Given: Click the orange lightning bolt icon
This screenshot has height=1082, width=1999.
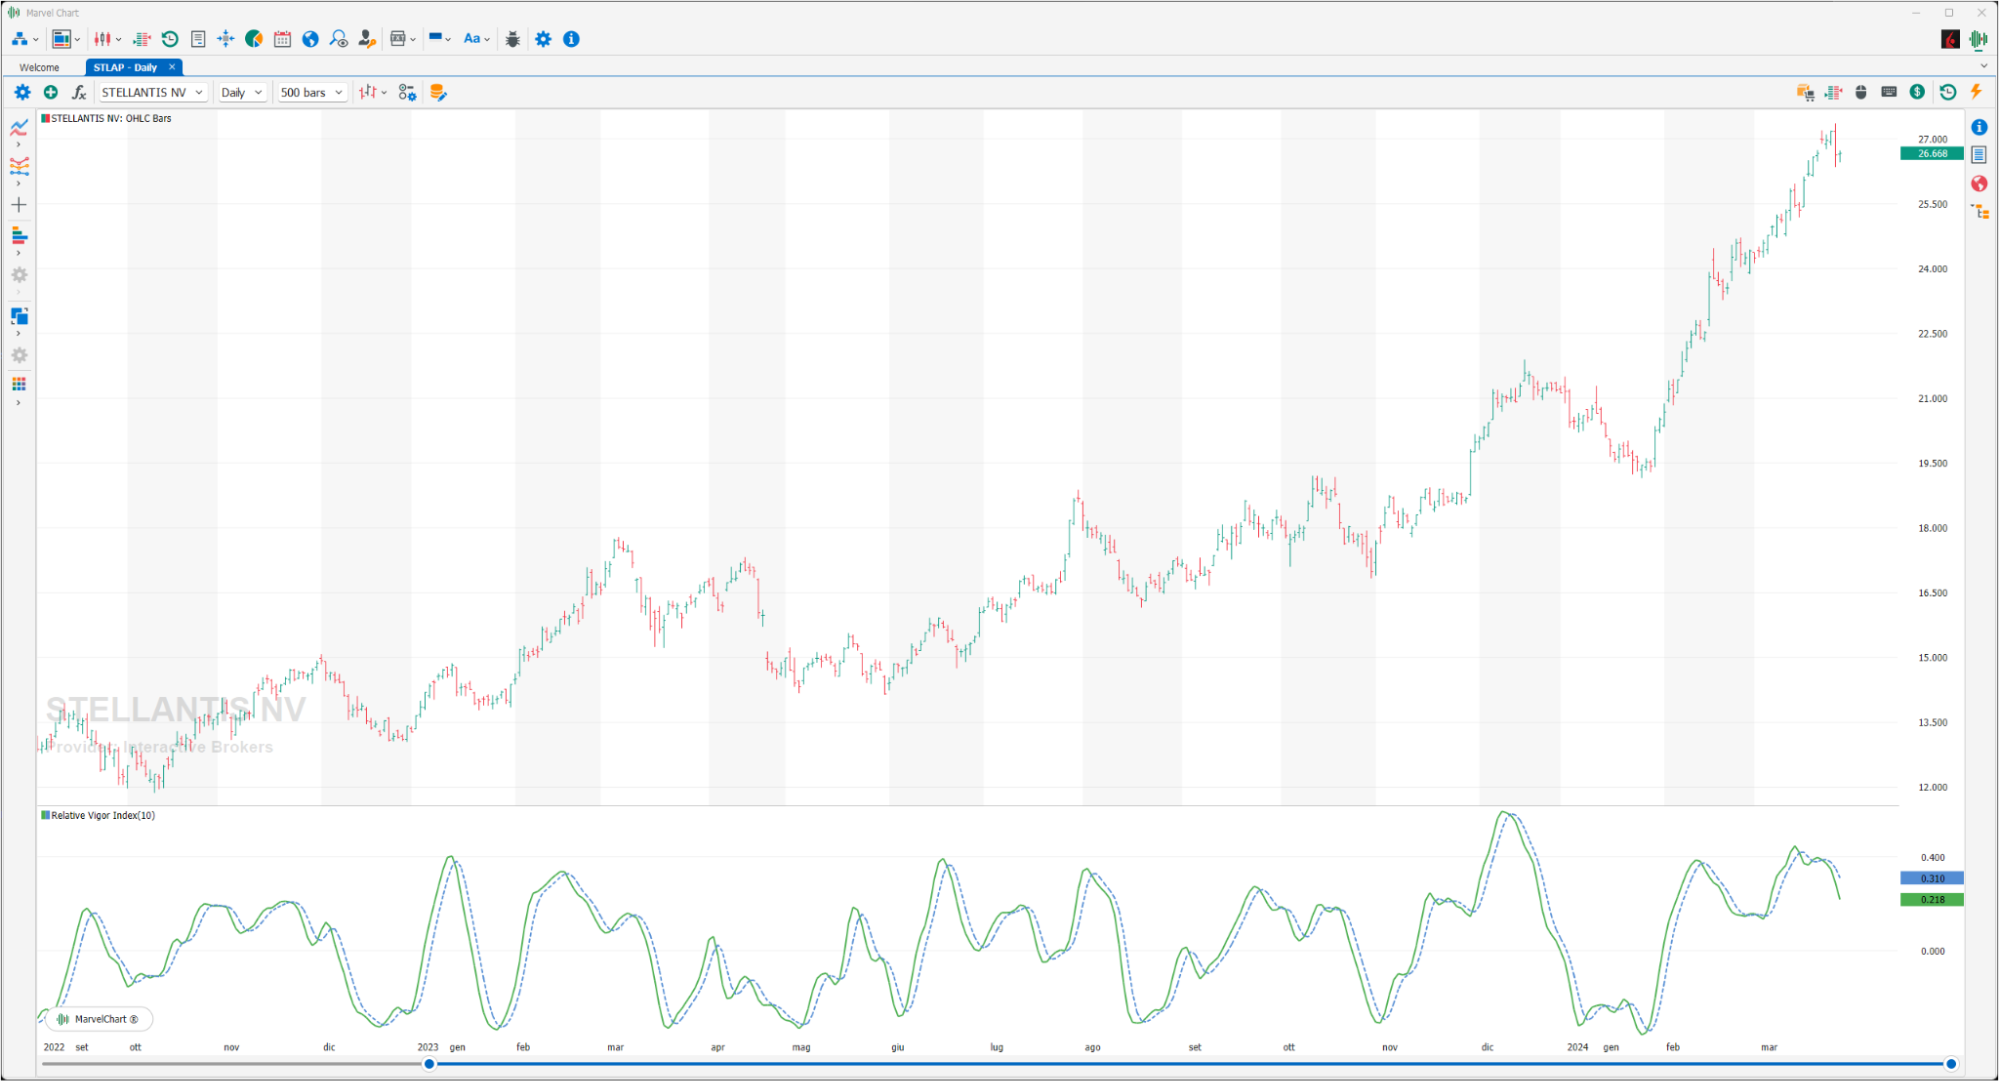Looking at the screenshot, I should tap(1976, 92).
